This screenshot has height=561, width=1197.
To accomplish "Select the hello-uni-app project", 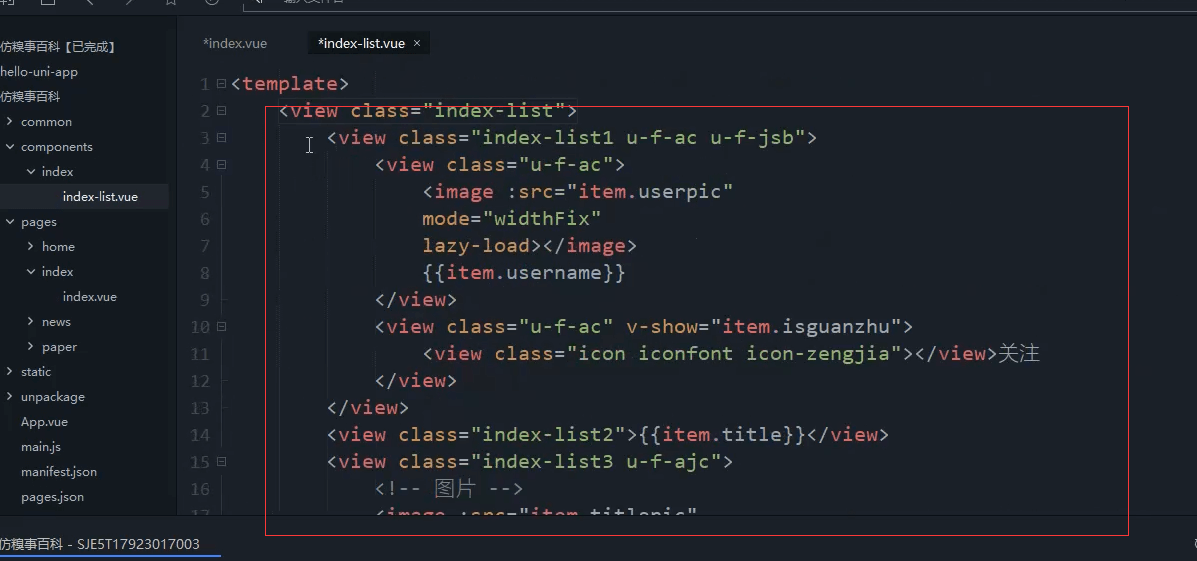I will (39, 72).
